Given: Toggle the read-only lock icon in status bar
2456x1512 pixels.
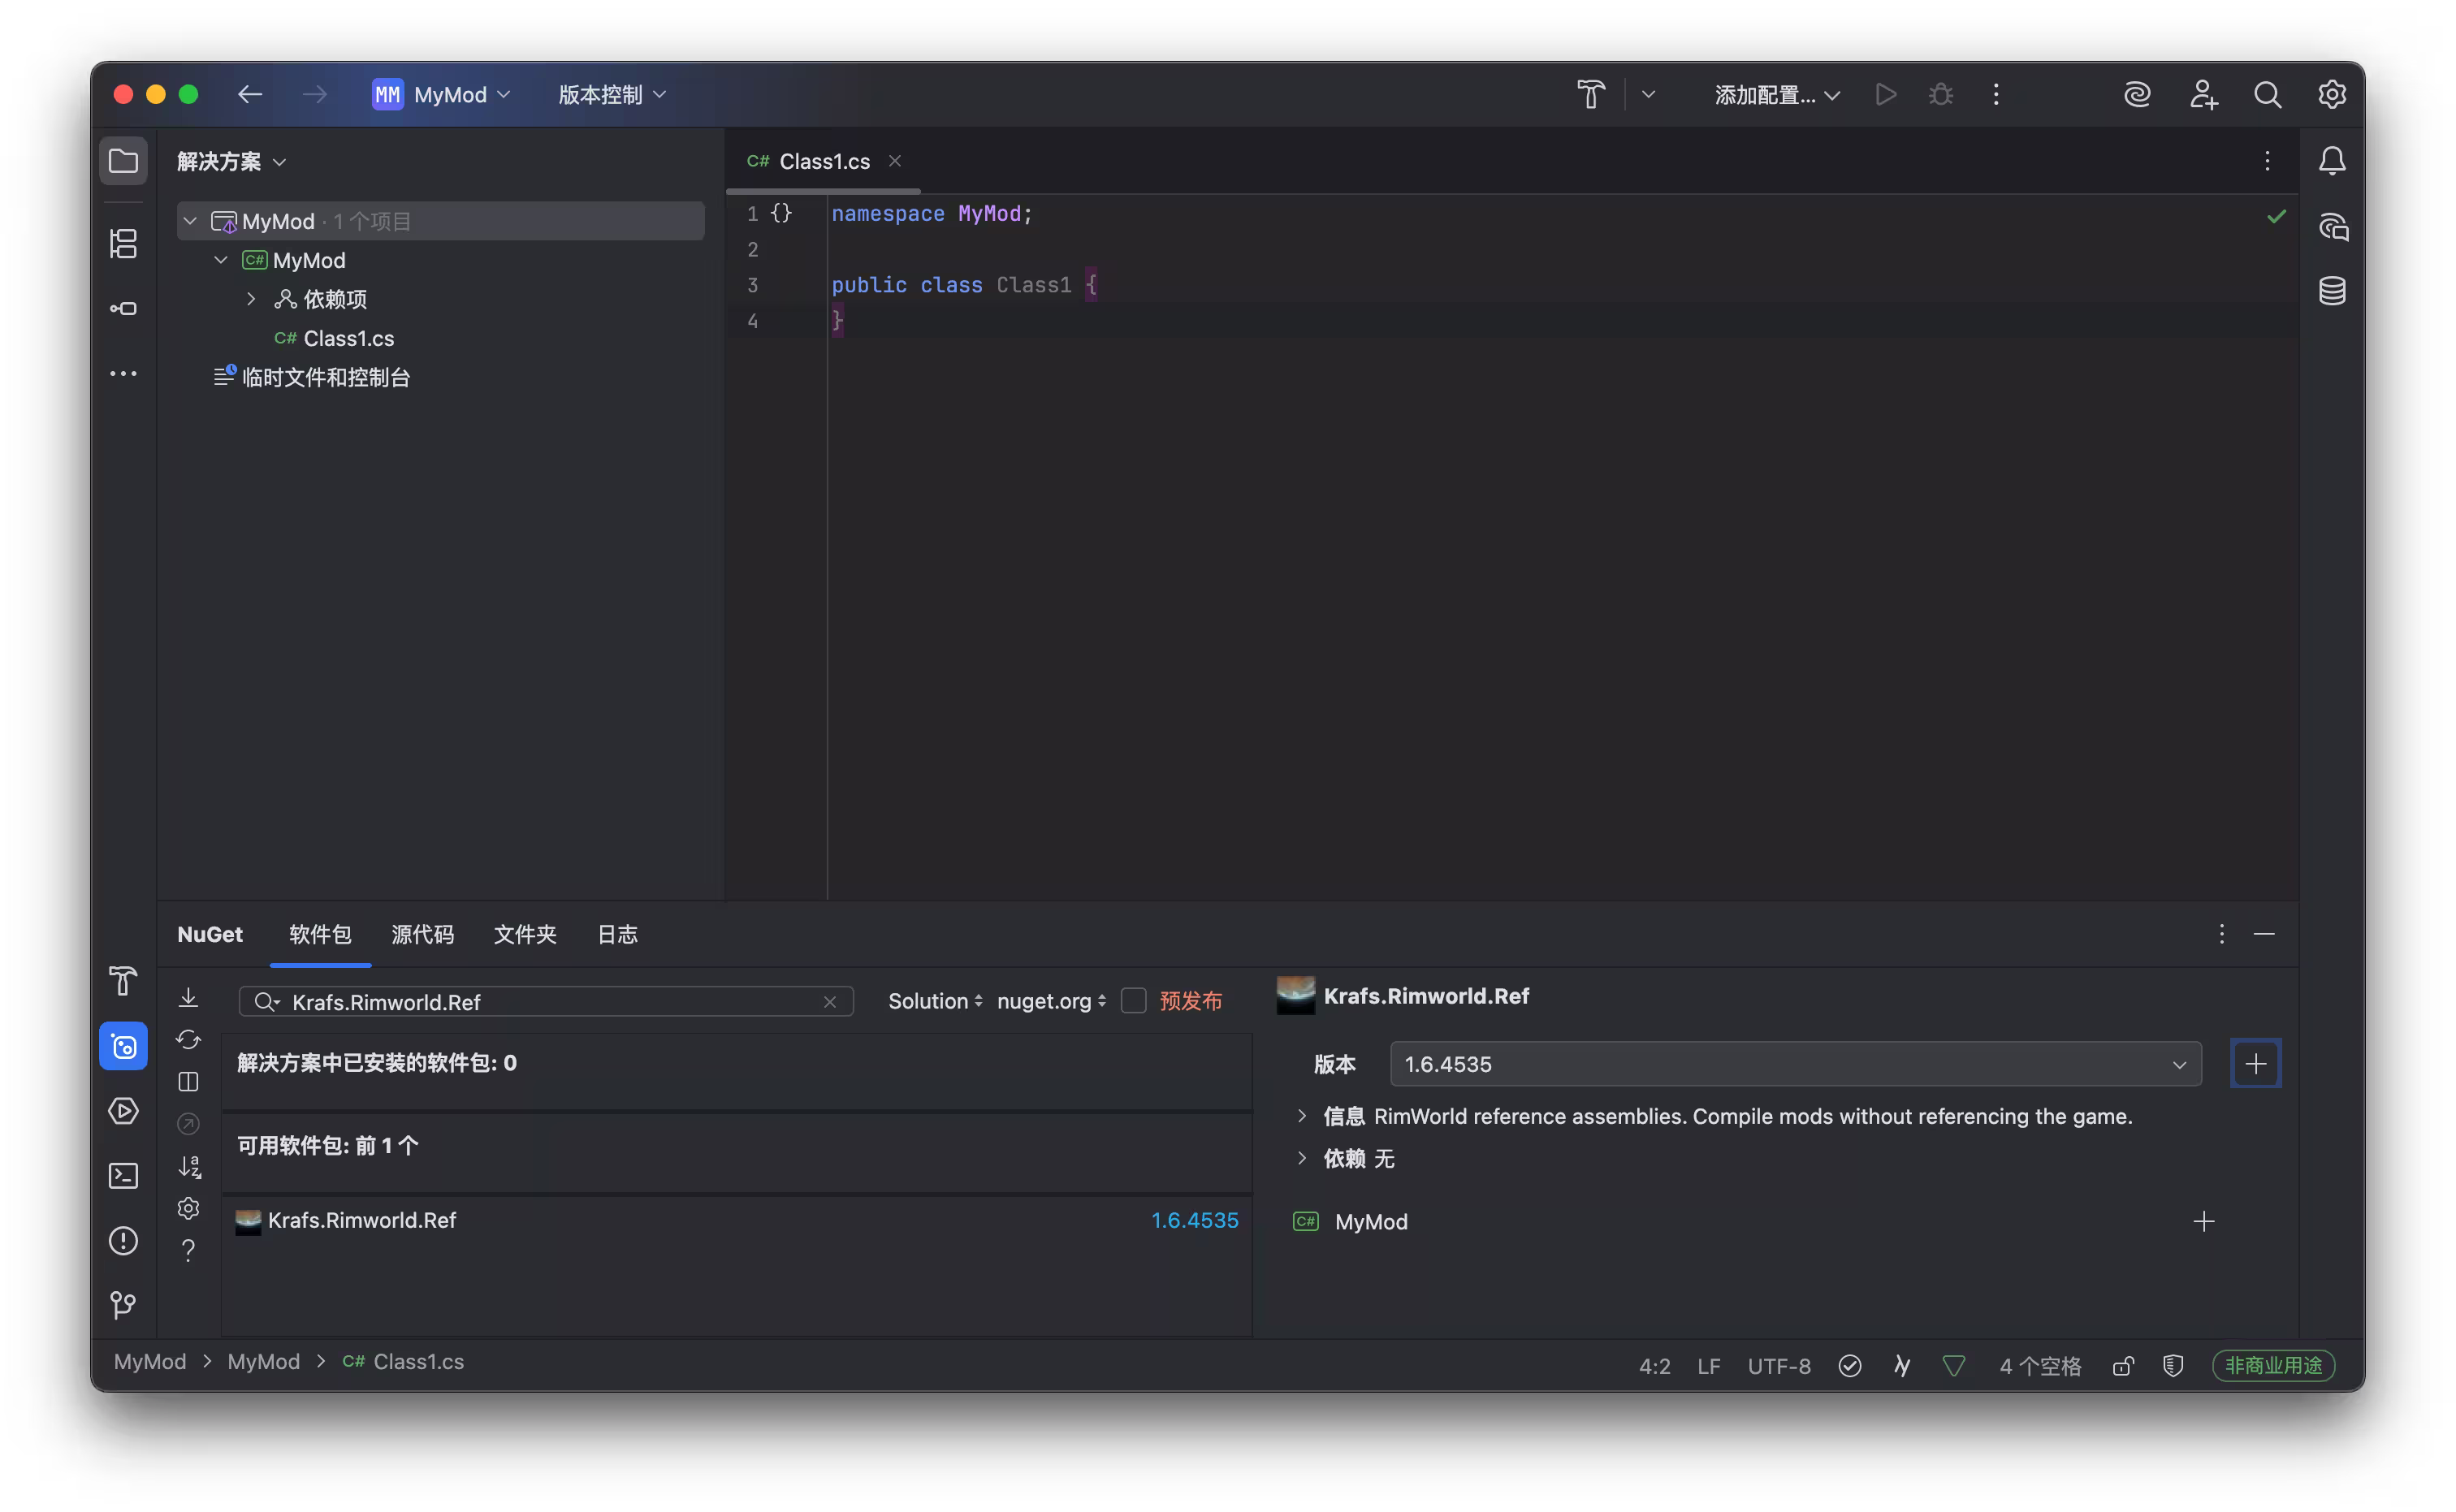Looking at the screenshot, I should pos(2122,1366).
